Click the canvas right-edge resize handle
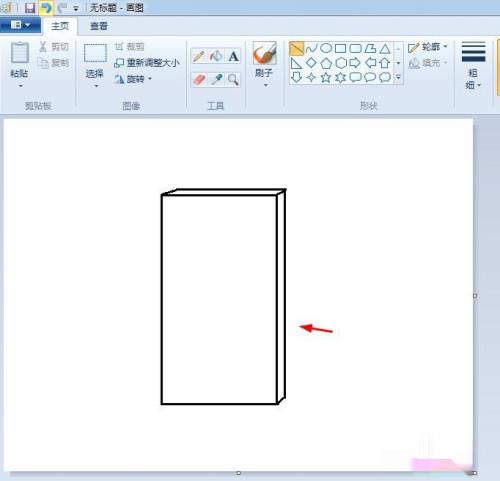 [x=475, y=296]
